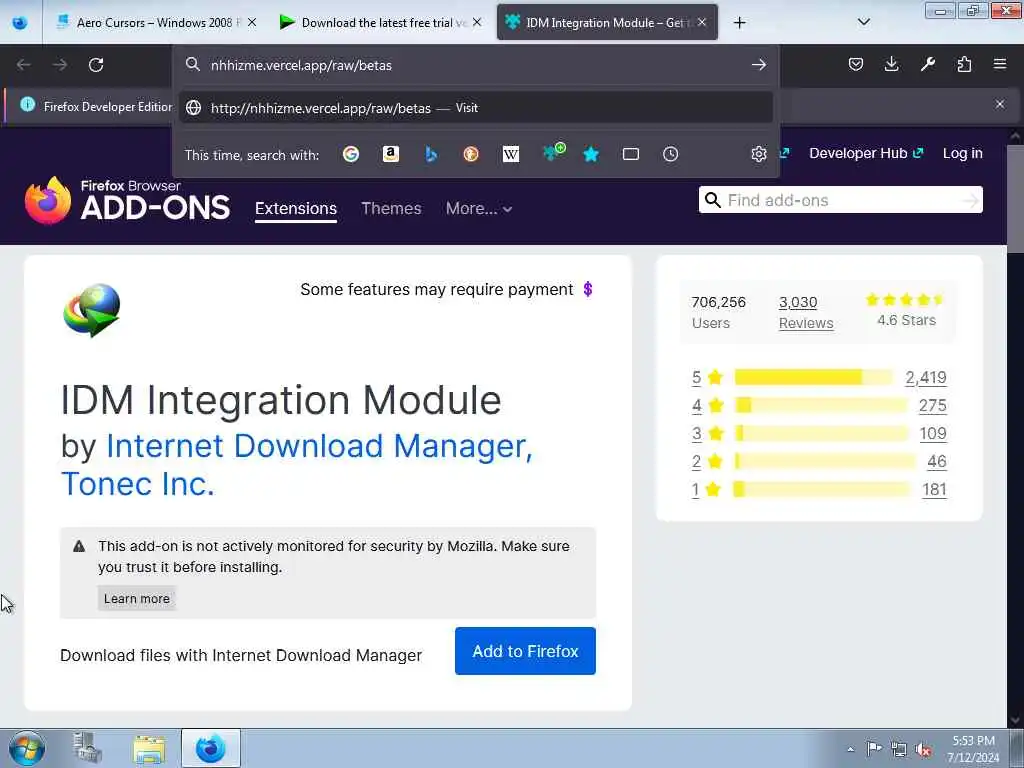Viewport: 1024px width, 768px height.
Task: Open Save to Pocket
Action: 856,64
